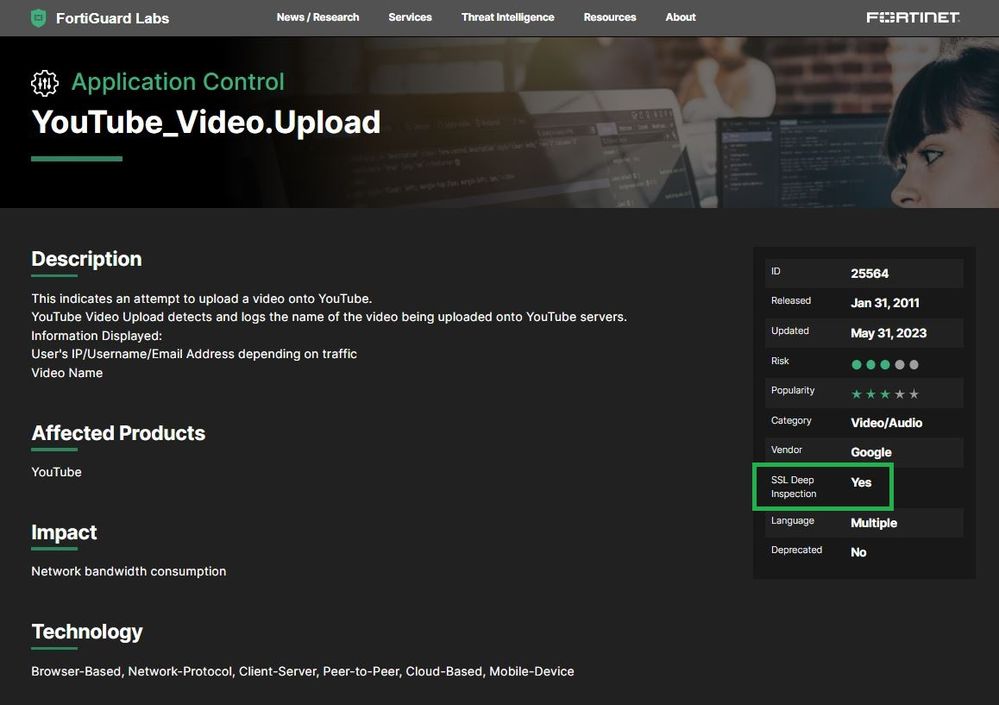Click the YouTube_Video.Upload page title

point(206,122)
